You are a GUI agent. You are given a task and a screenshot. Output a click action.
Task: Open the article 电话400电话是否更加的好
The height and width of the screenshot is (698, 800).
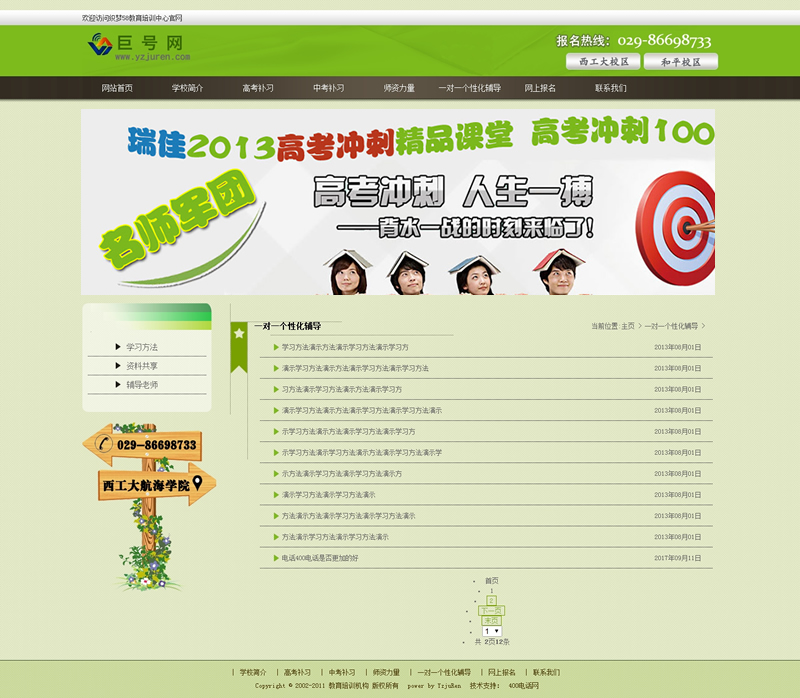(319, 558)
